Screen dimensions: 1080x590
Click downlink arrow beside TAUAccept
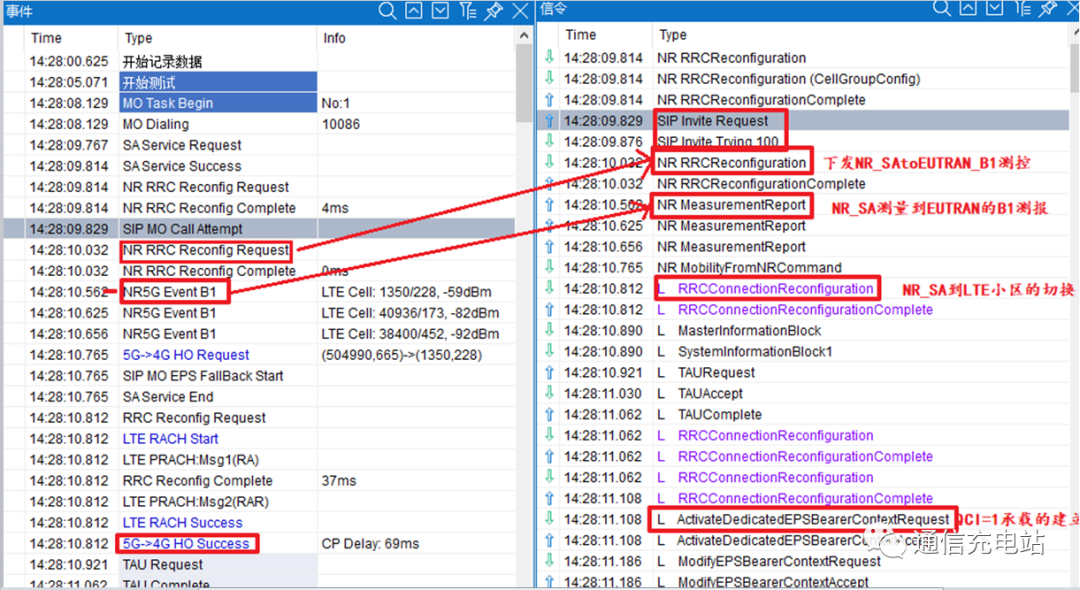click(x=549, y=393)
